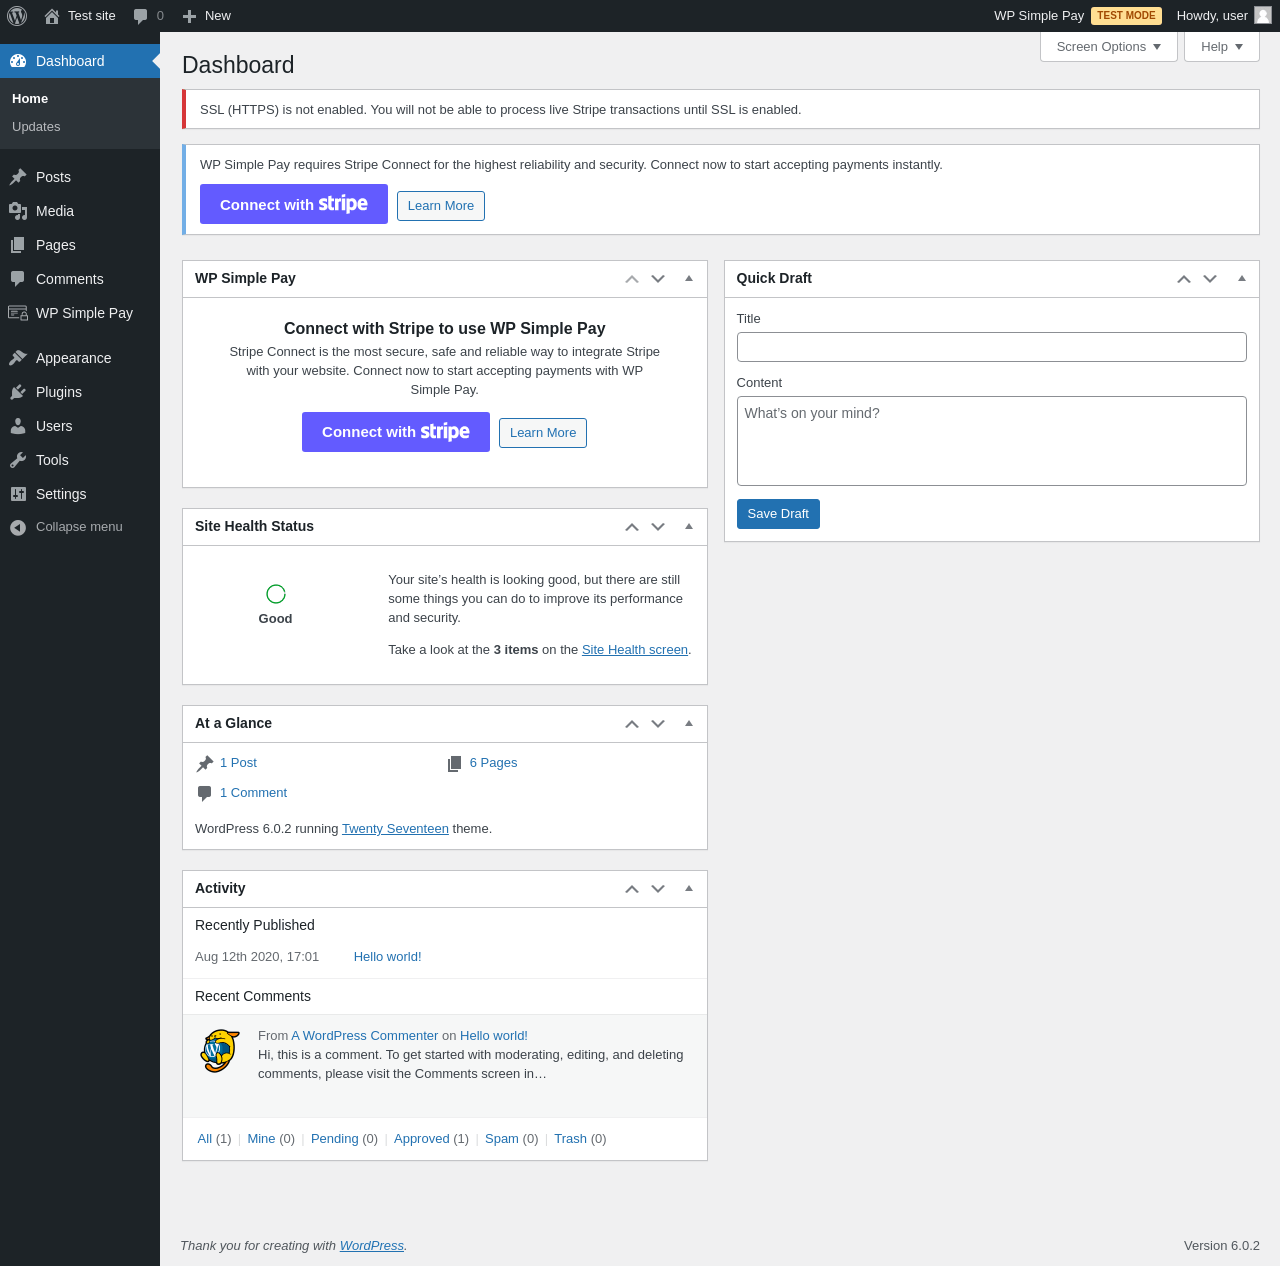The width and height of the screenshot is (1280, 1266).
Task: Open the Howdy, user account menu
Action: [1224, 16]
